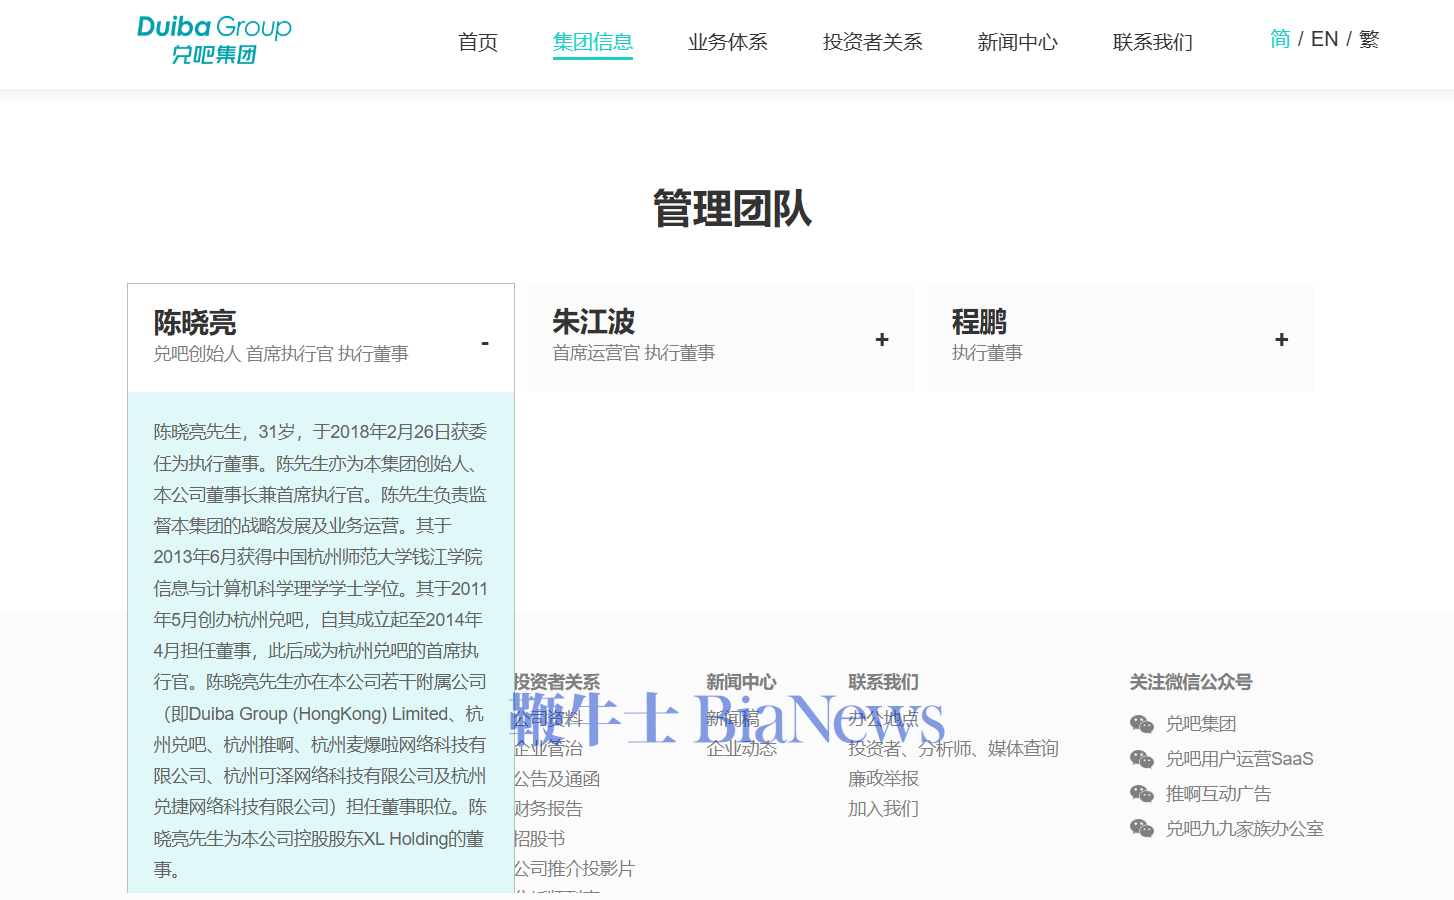Open 联系我们 in top navigation
1454x900 pixels.
point(1153,42)
